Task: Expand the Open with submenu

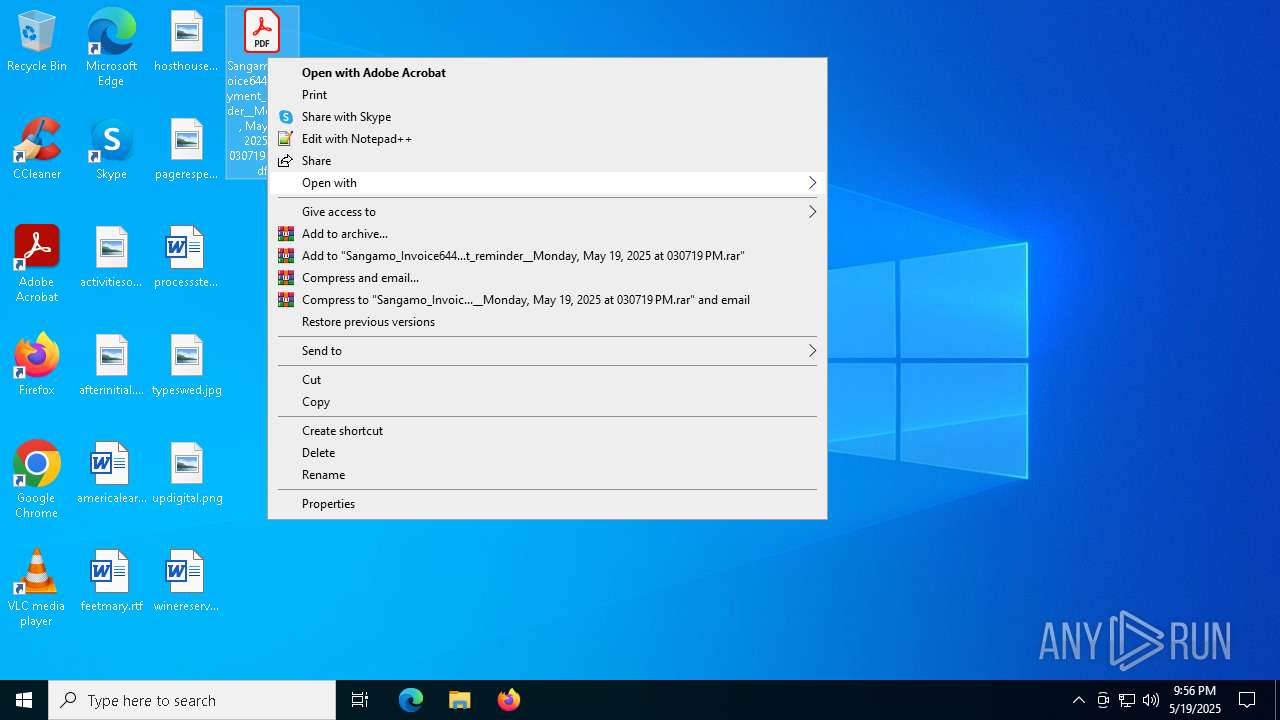Action: (546, 183)
